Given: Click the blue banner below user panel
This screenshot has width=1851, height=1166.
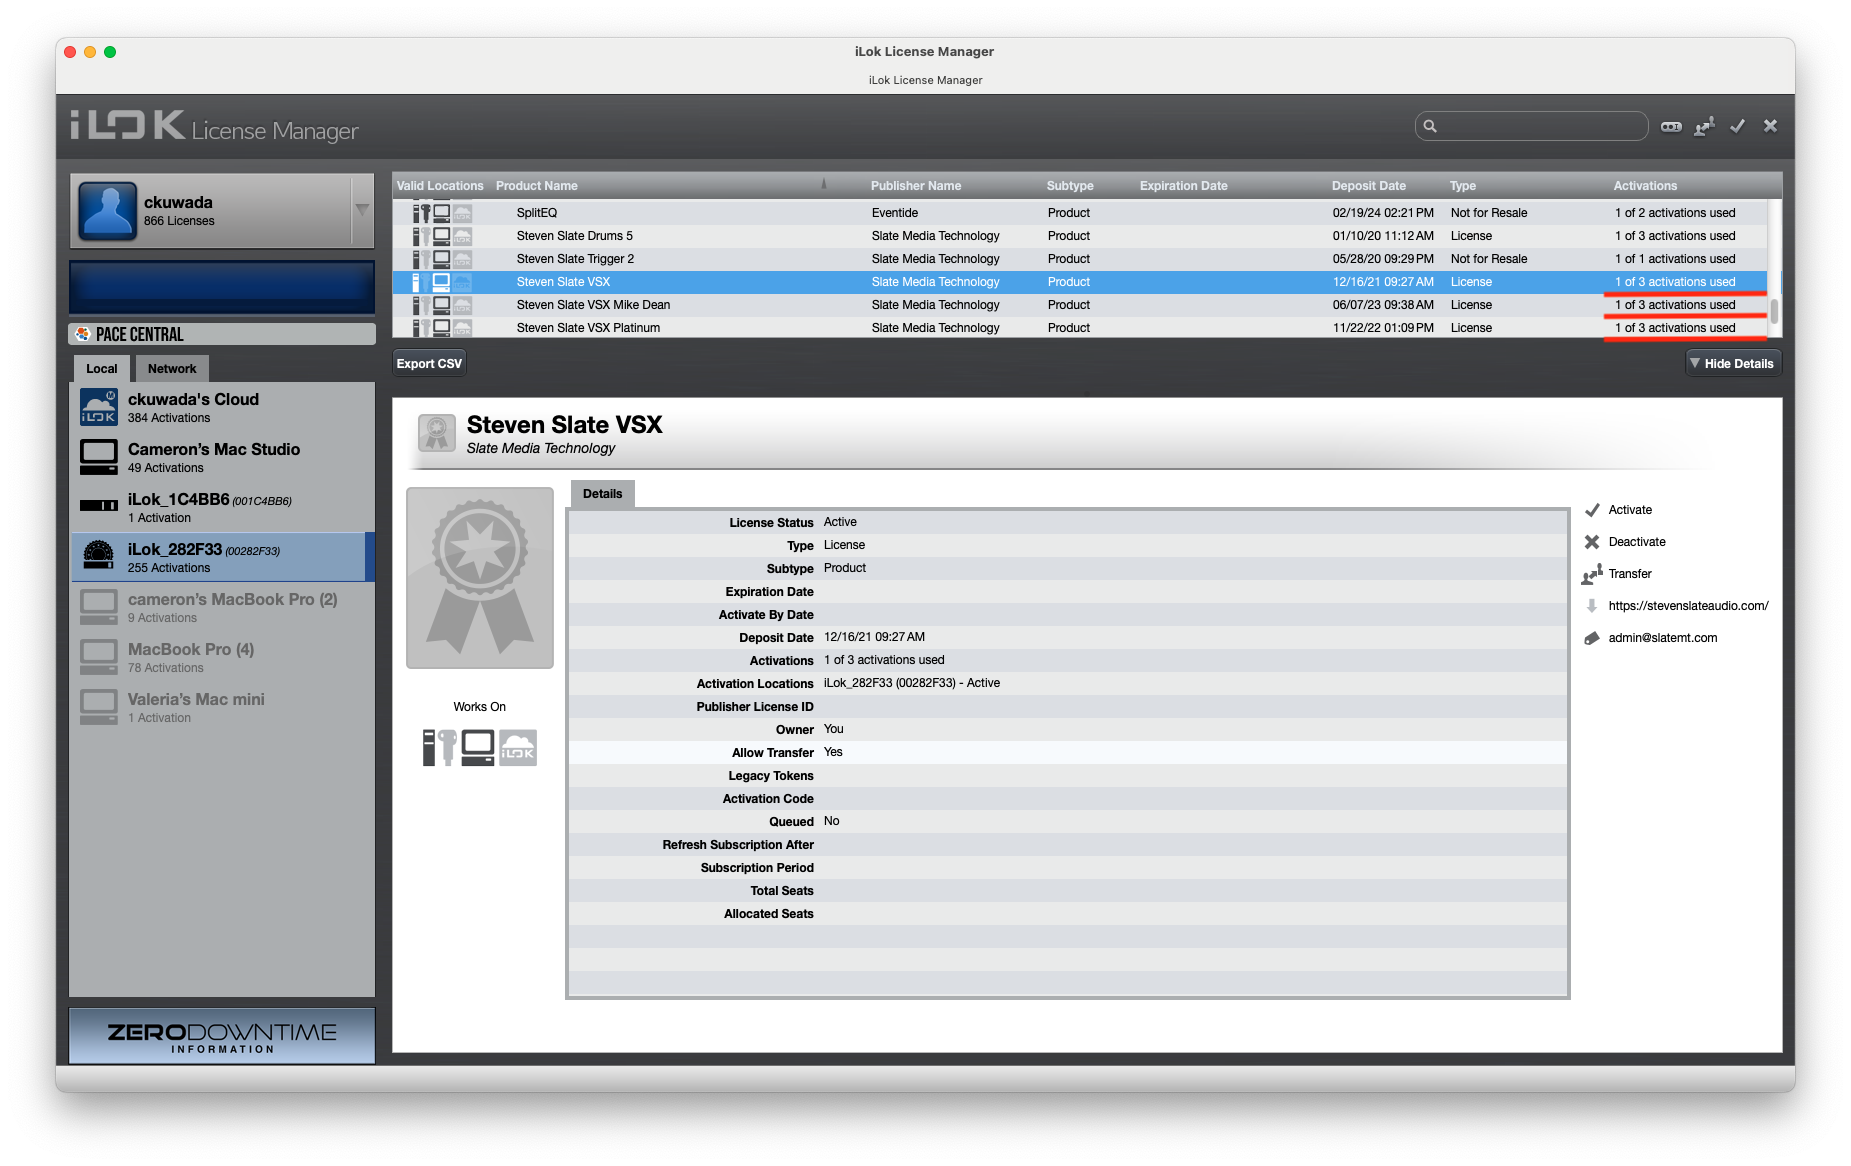Looking at the screenshot, I should pos(222,287).
